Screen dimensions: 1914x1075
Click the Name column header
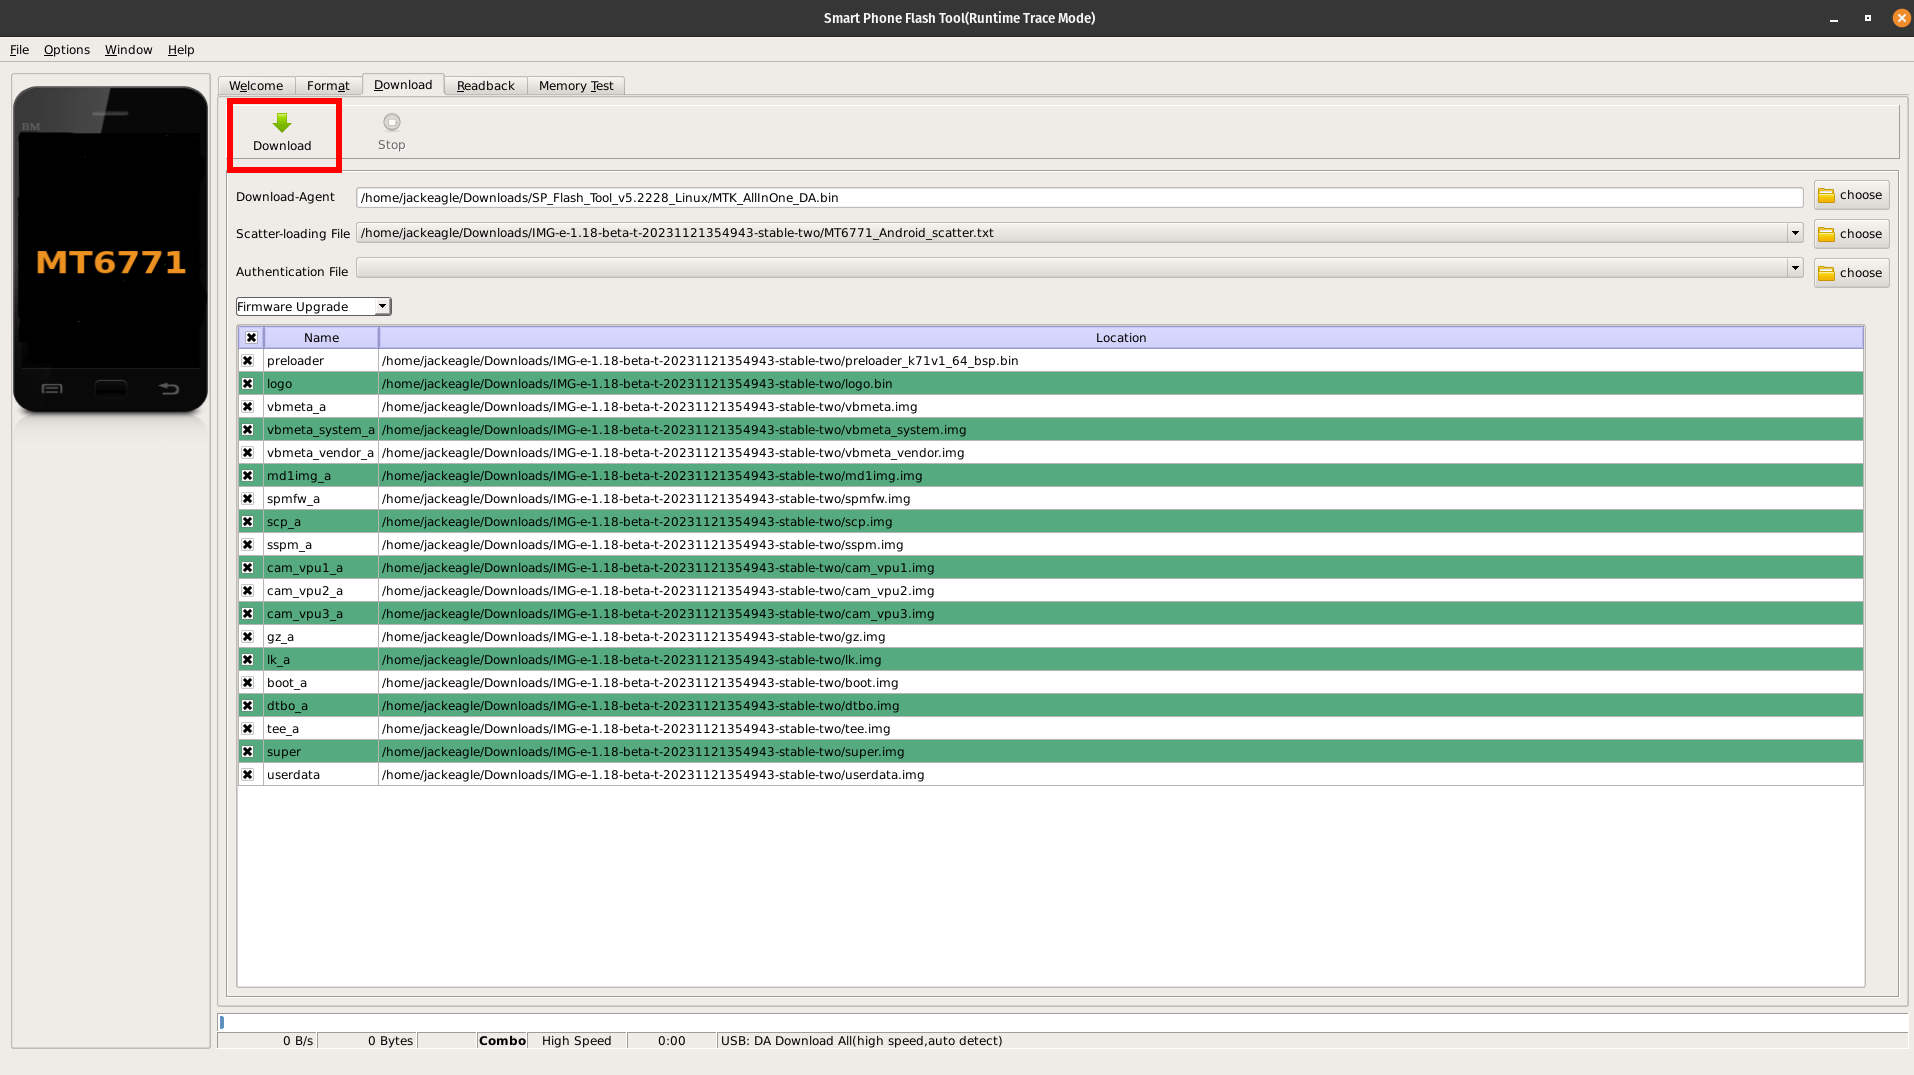coord(321,338)
